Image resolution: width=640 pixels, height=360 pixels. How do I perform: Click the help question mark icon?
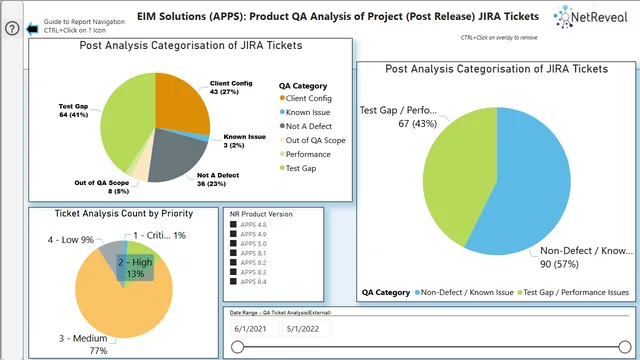(x=12, y=29)
